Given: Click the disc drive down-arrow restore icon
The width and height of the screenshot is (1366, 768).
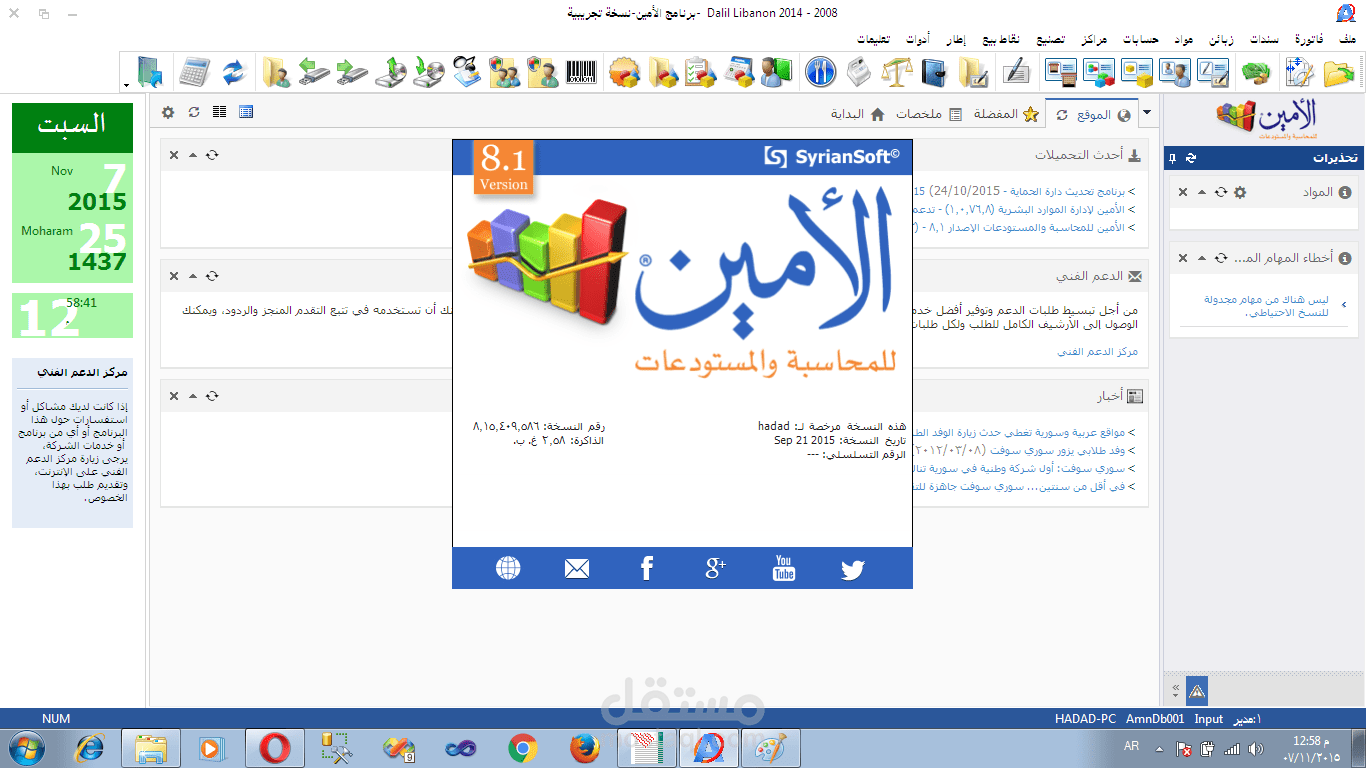Looking at the screenshot, I should tap(429, 72).
